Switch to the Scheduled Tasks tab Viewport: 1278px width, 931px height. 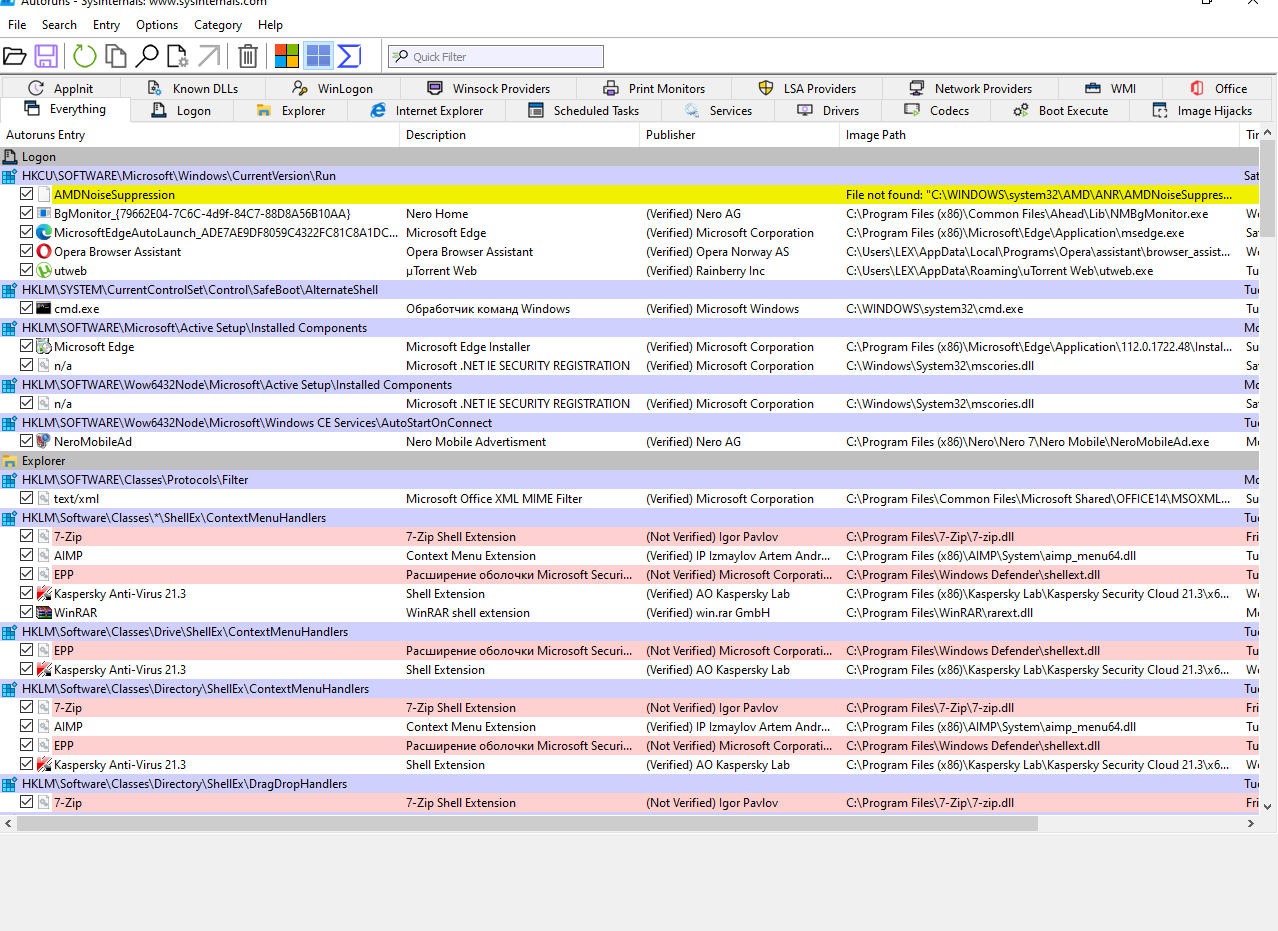pos(584,111)
